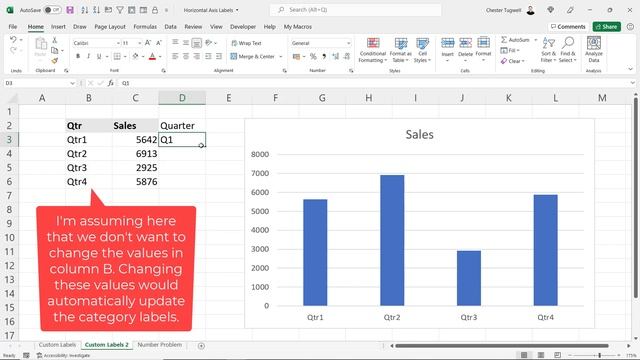Click the Center horizontal align icon
Viewport: 640px width, 360px height.
click(x=186, y=56)
